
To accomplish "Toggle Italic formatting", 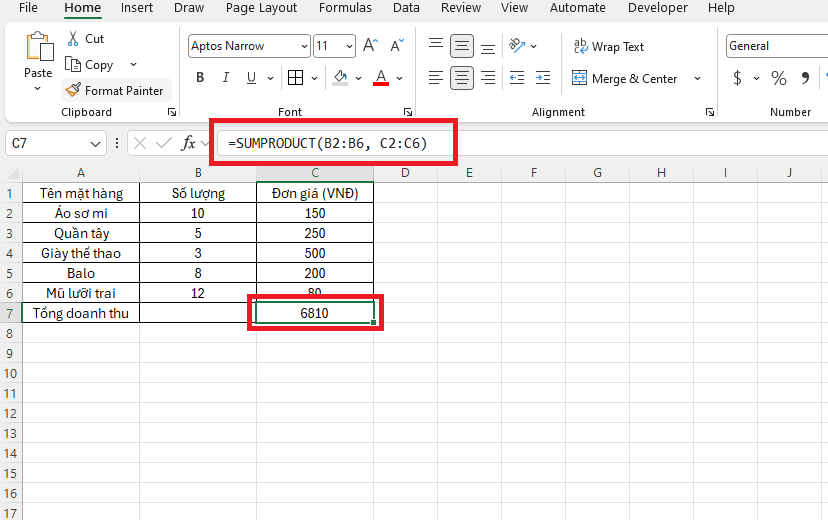I will (x=225, y=78).
